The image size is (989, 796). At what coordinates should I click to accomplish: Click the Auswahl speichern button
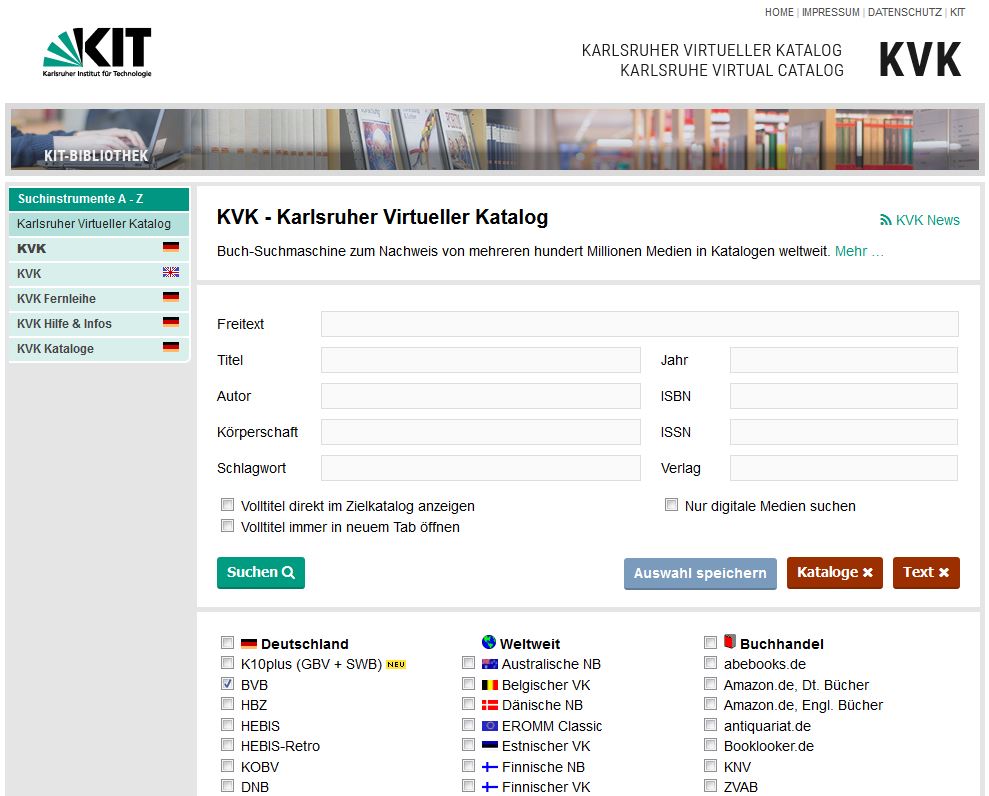tap(700, 573)
